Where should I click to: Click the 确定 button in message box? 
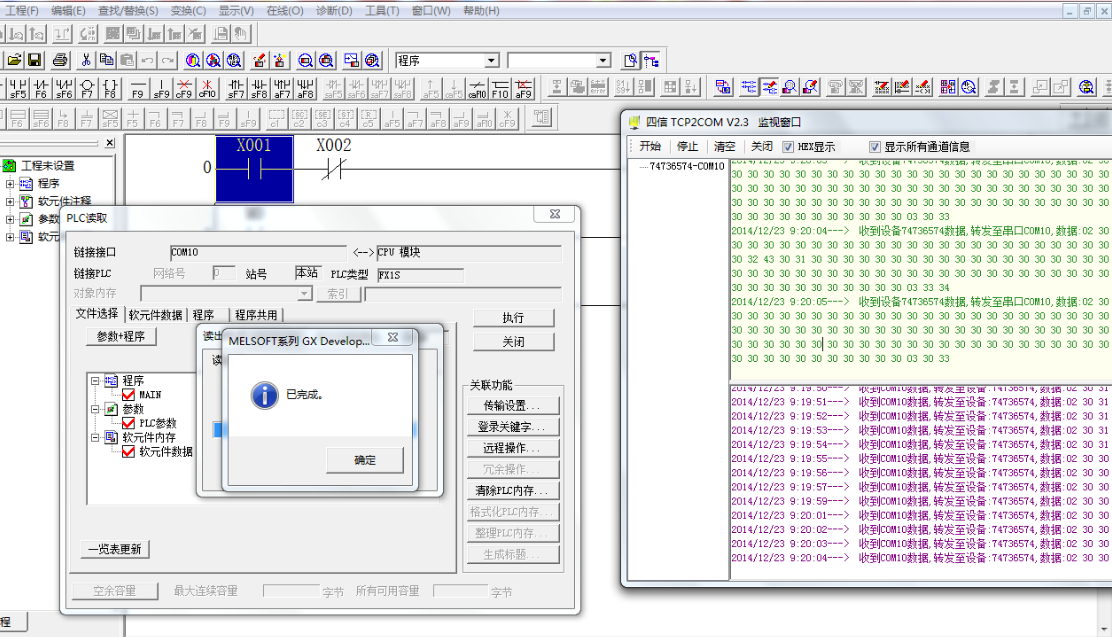click(365, 460)
